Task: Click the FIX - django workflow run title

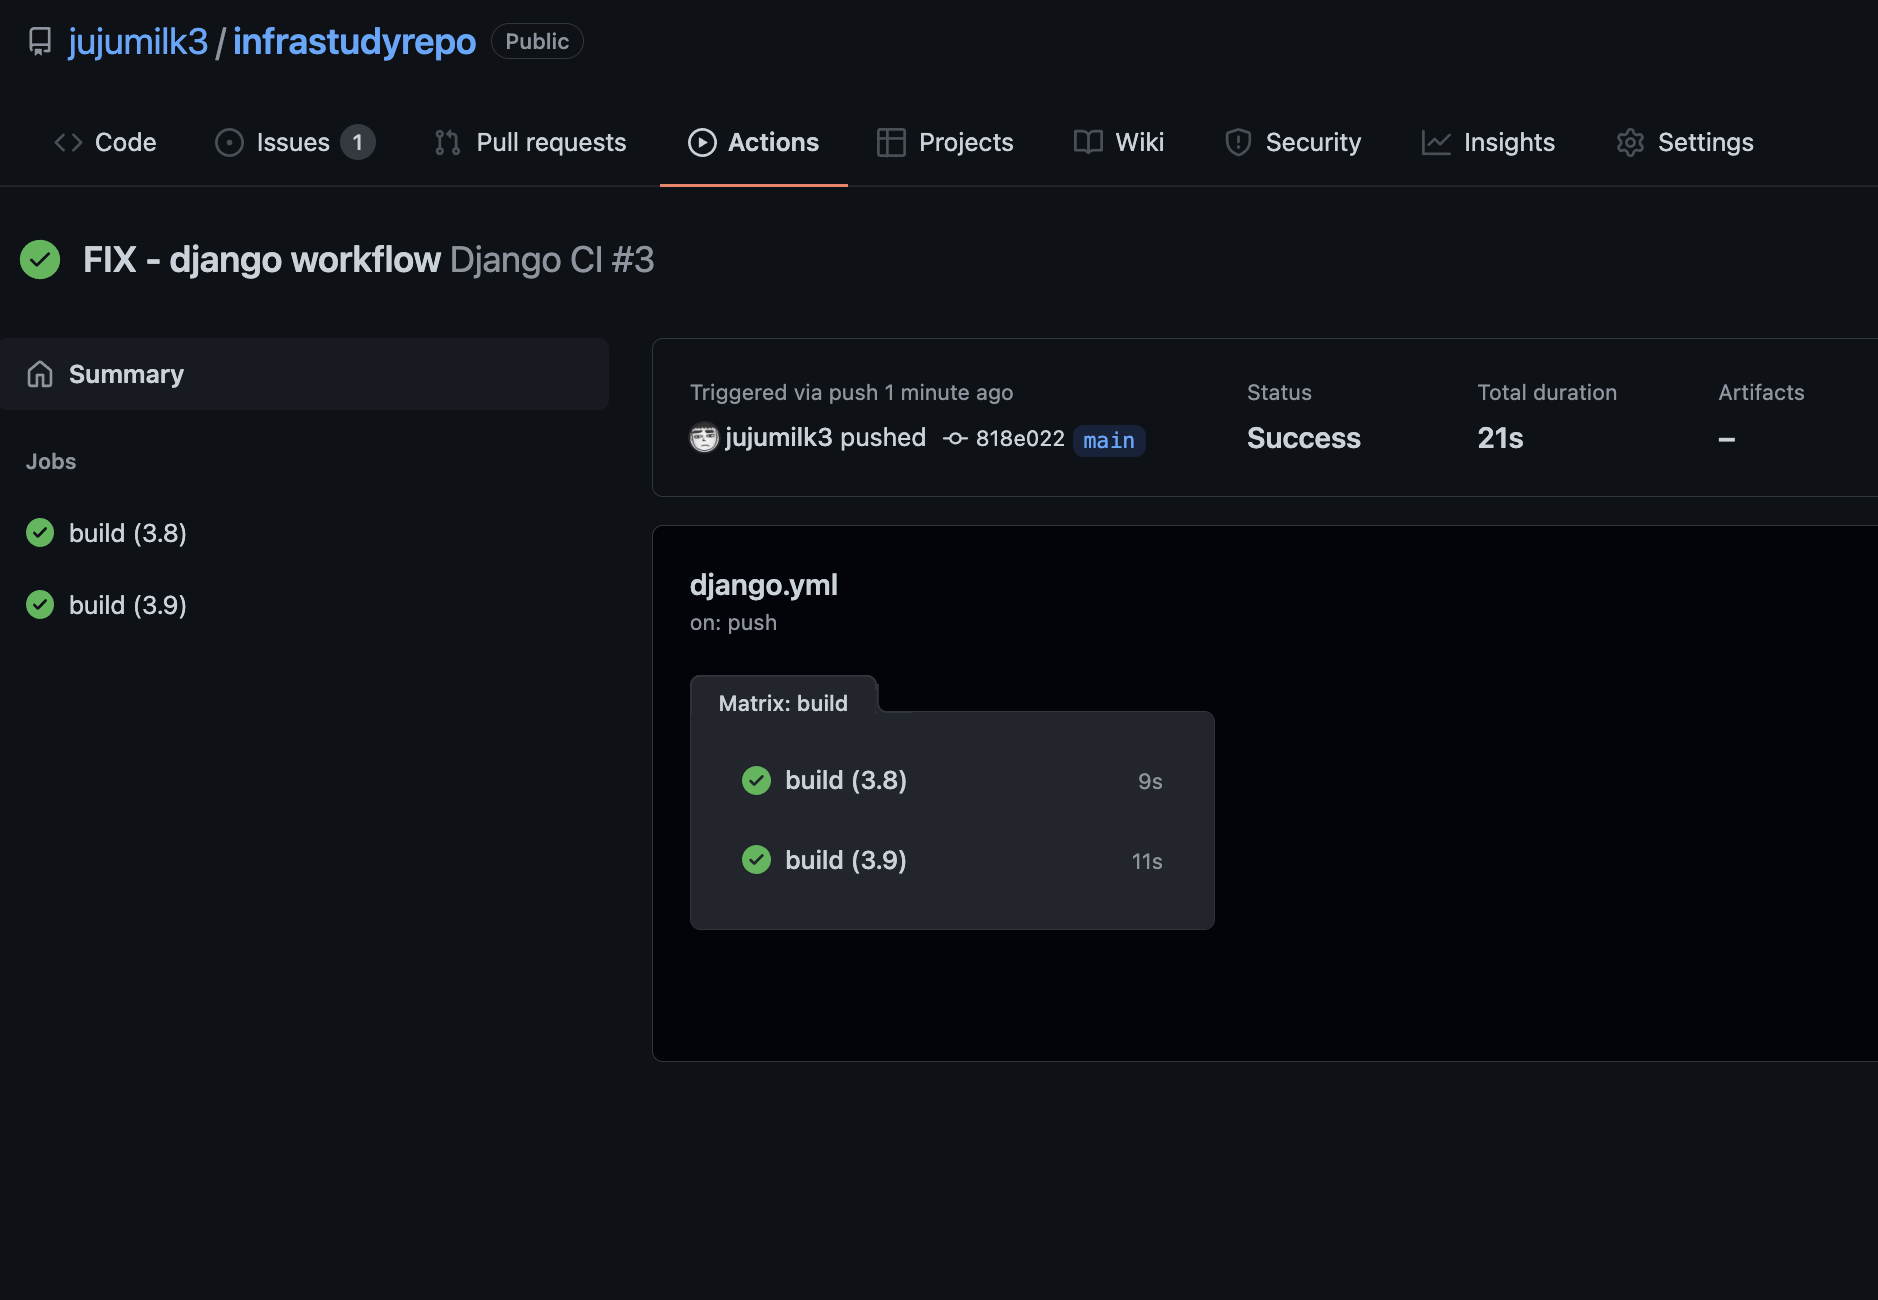Action: coord(262,259)
